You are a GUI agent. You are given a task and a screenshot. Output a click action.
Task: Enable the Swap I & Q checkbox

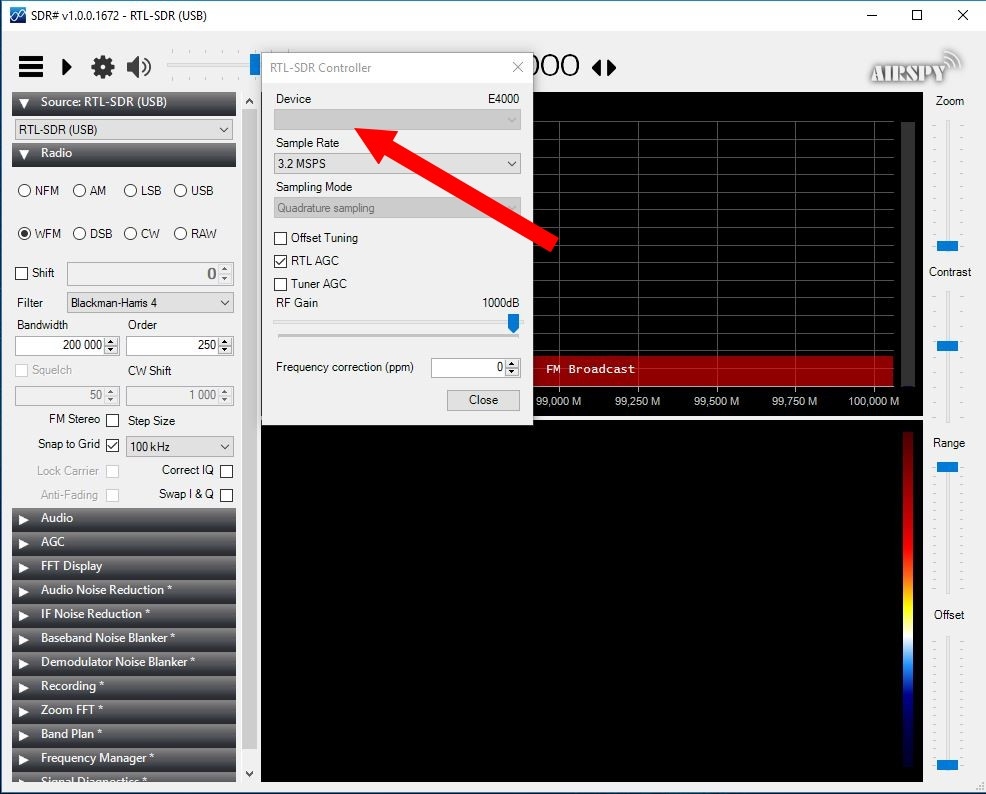coord(227,495)
